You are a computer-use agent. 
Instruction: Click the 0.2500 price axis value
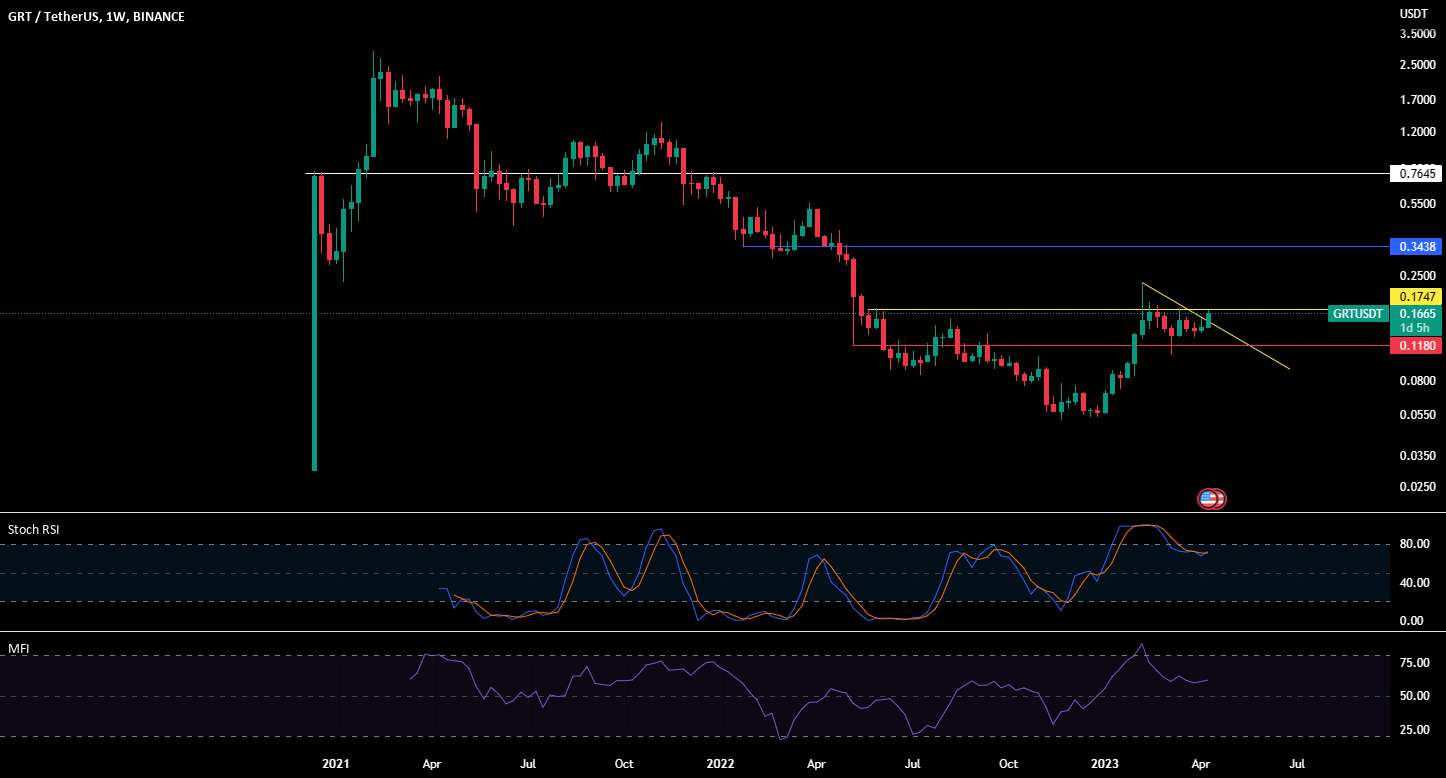click(x=1418, y=276)
